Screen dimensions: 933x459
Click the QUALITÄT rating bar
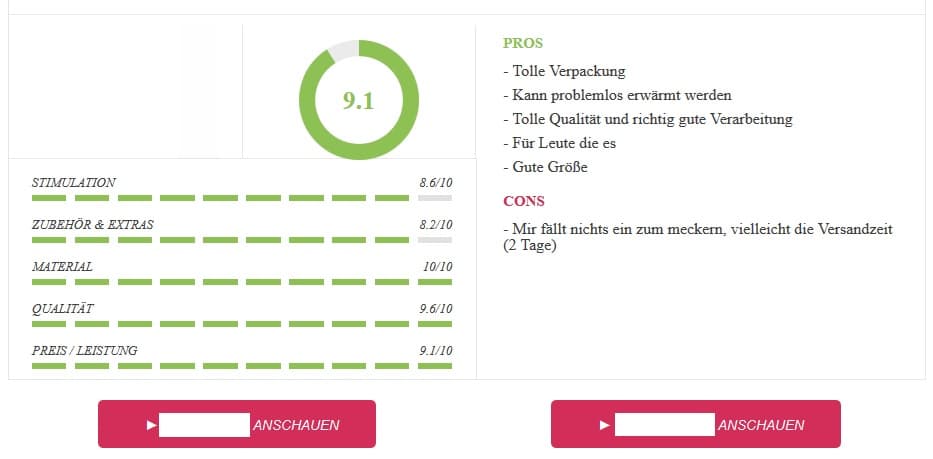point(242,324)
